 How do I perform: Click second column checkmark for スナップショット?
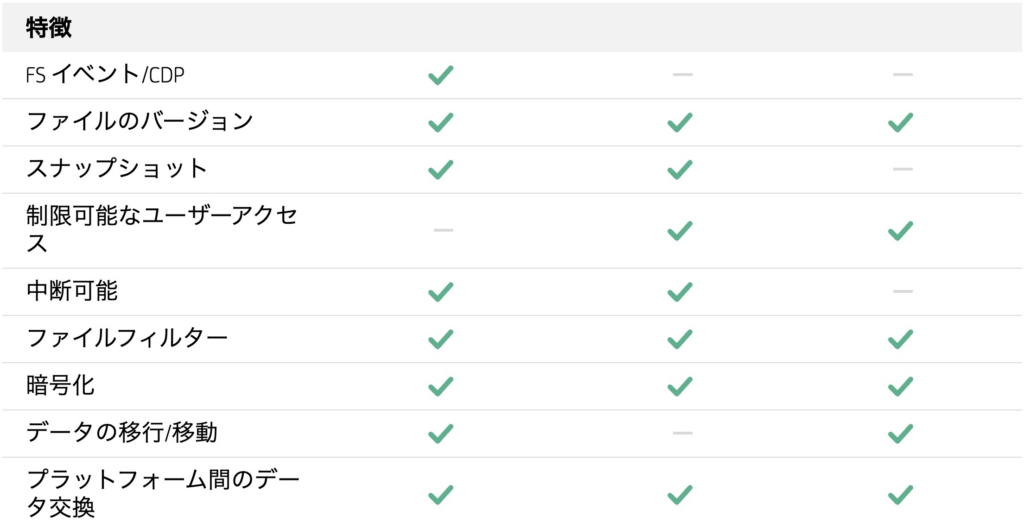click(680, 170)
